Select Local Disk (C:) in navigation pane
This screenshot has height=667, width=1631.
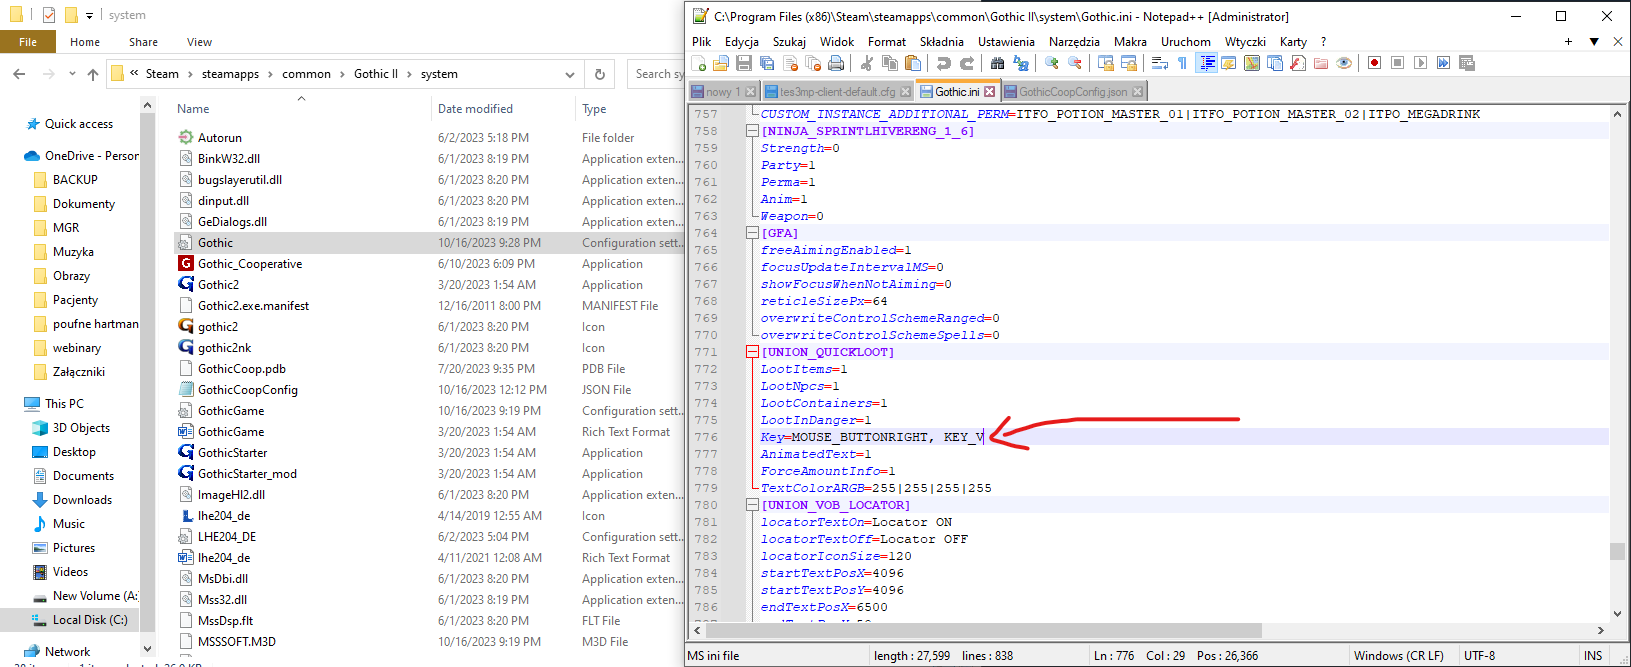(x=90, y=620)
